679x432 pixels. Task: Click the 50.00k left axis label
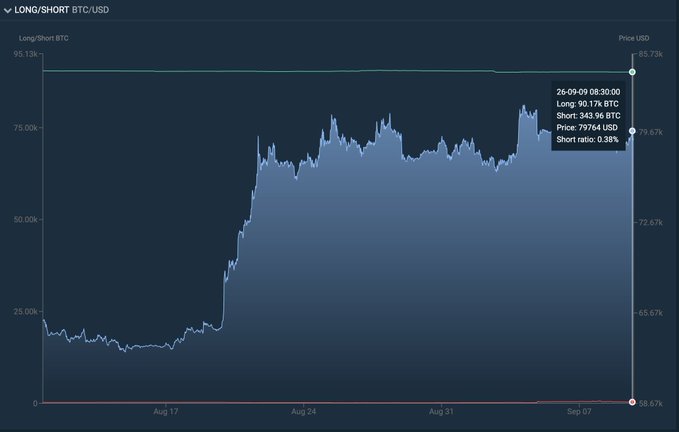click(x=26, y=219)
